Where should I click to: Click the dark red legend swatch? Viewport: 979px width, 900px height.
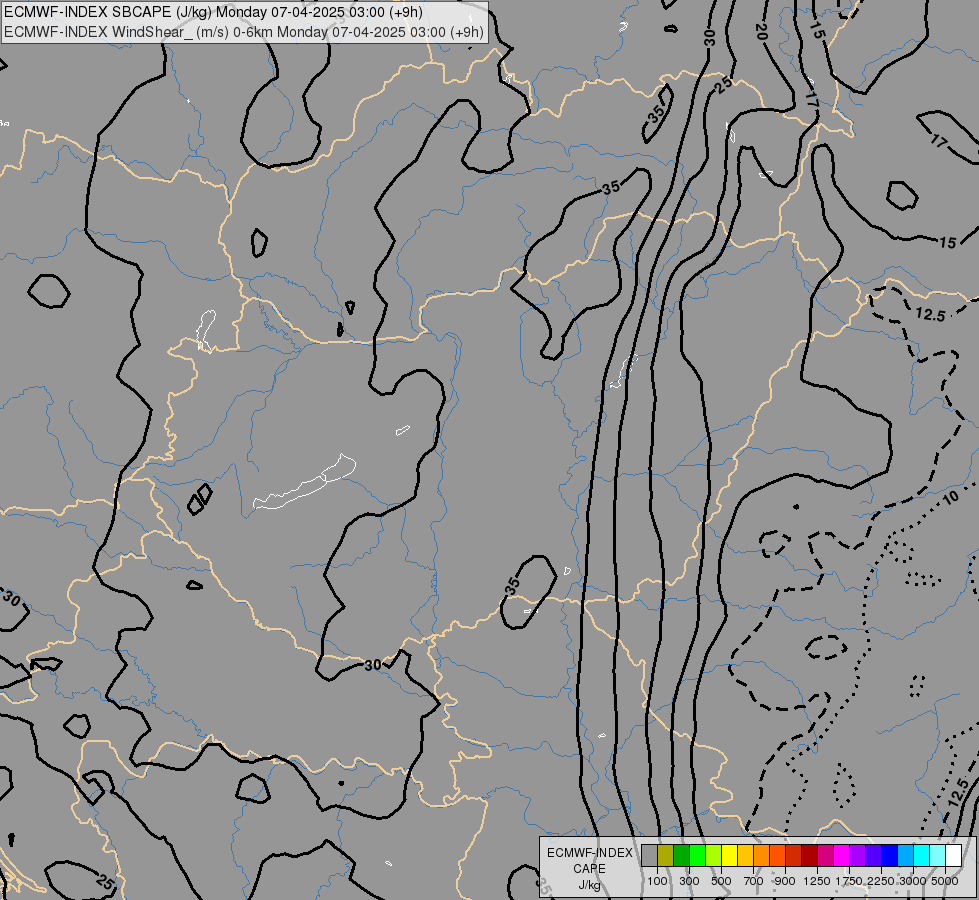(x=809, y=855)
